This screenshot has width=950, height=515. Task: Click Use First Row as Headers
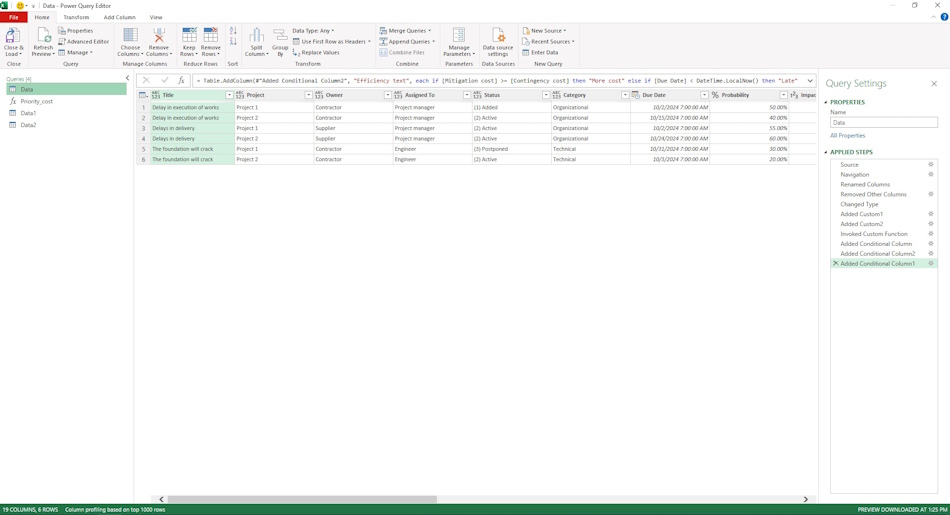click(331, 42)
